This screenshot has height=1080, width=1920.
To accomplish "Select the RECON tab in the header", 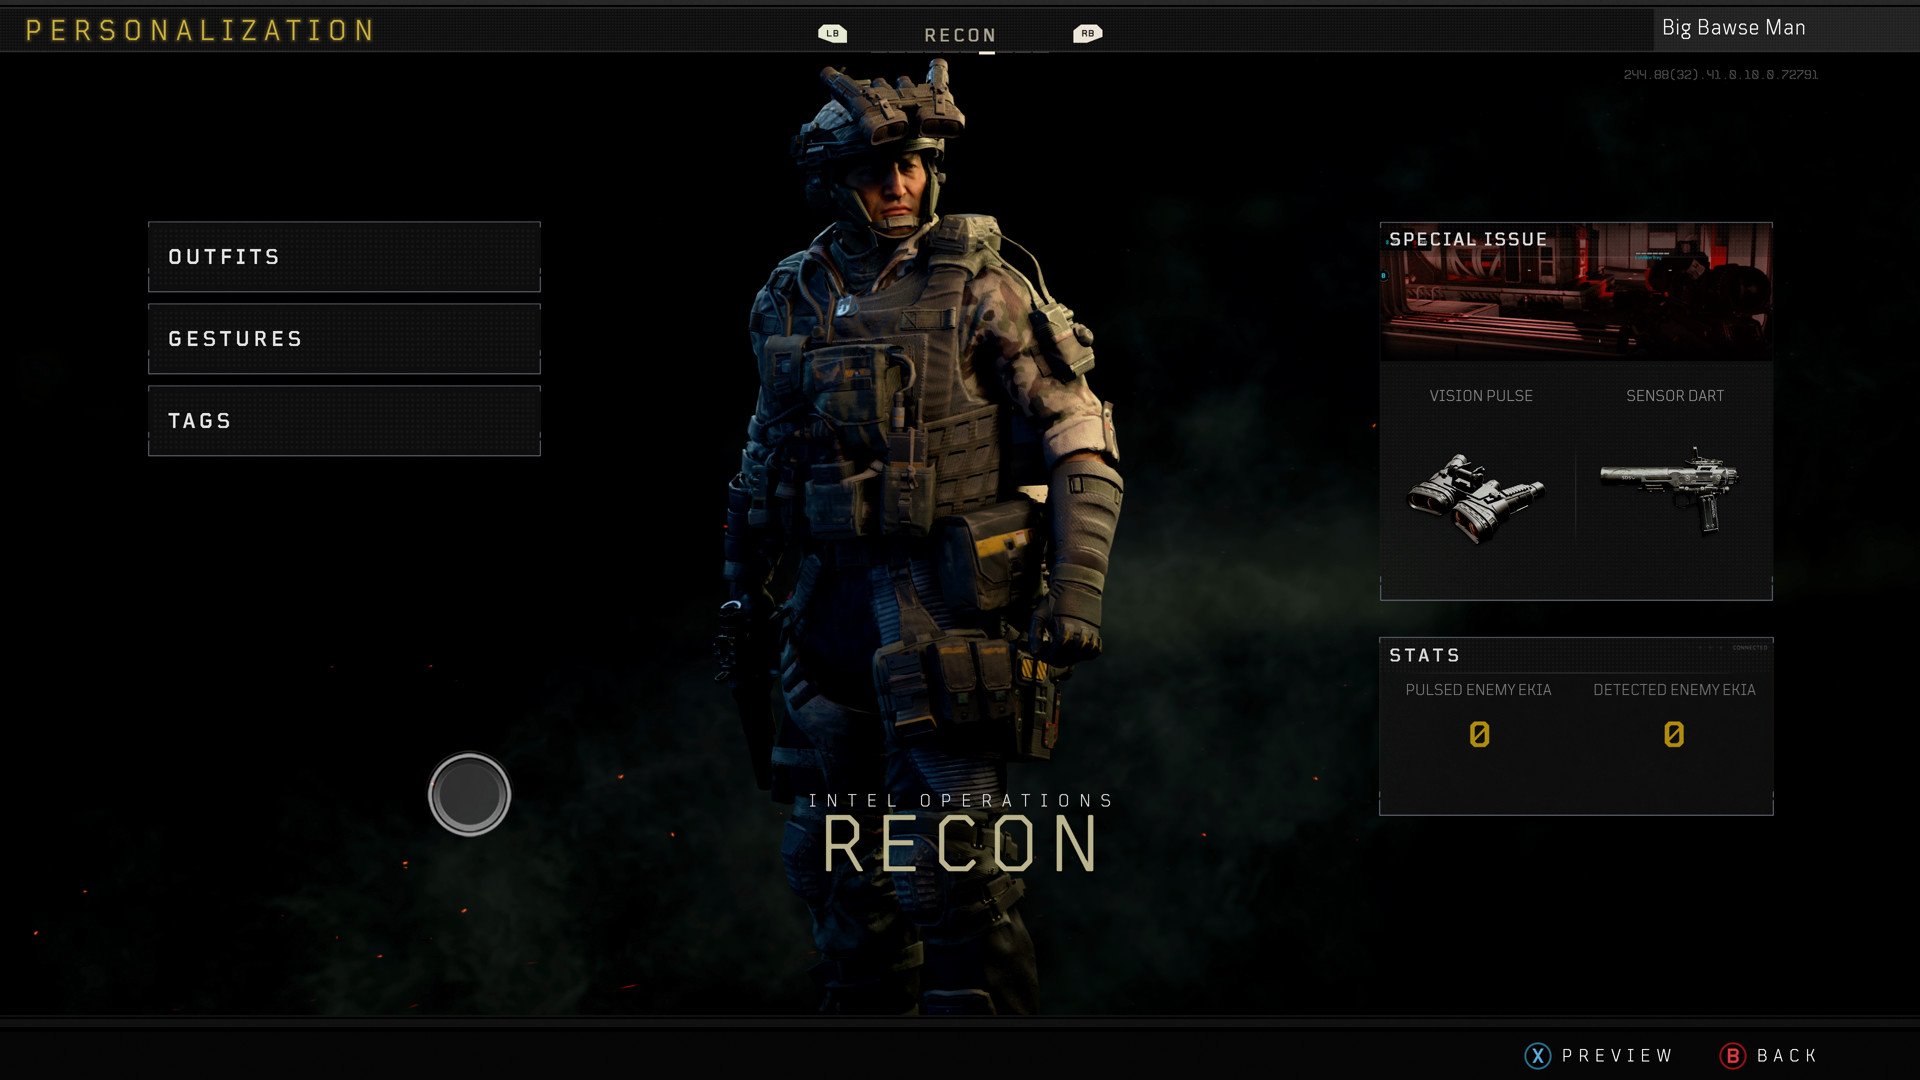I will pyautogui.click(x=959, y=35).
